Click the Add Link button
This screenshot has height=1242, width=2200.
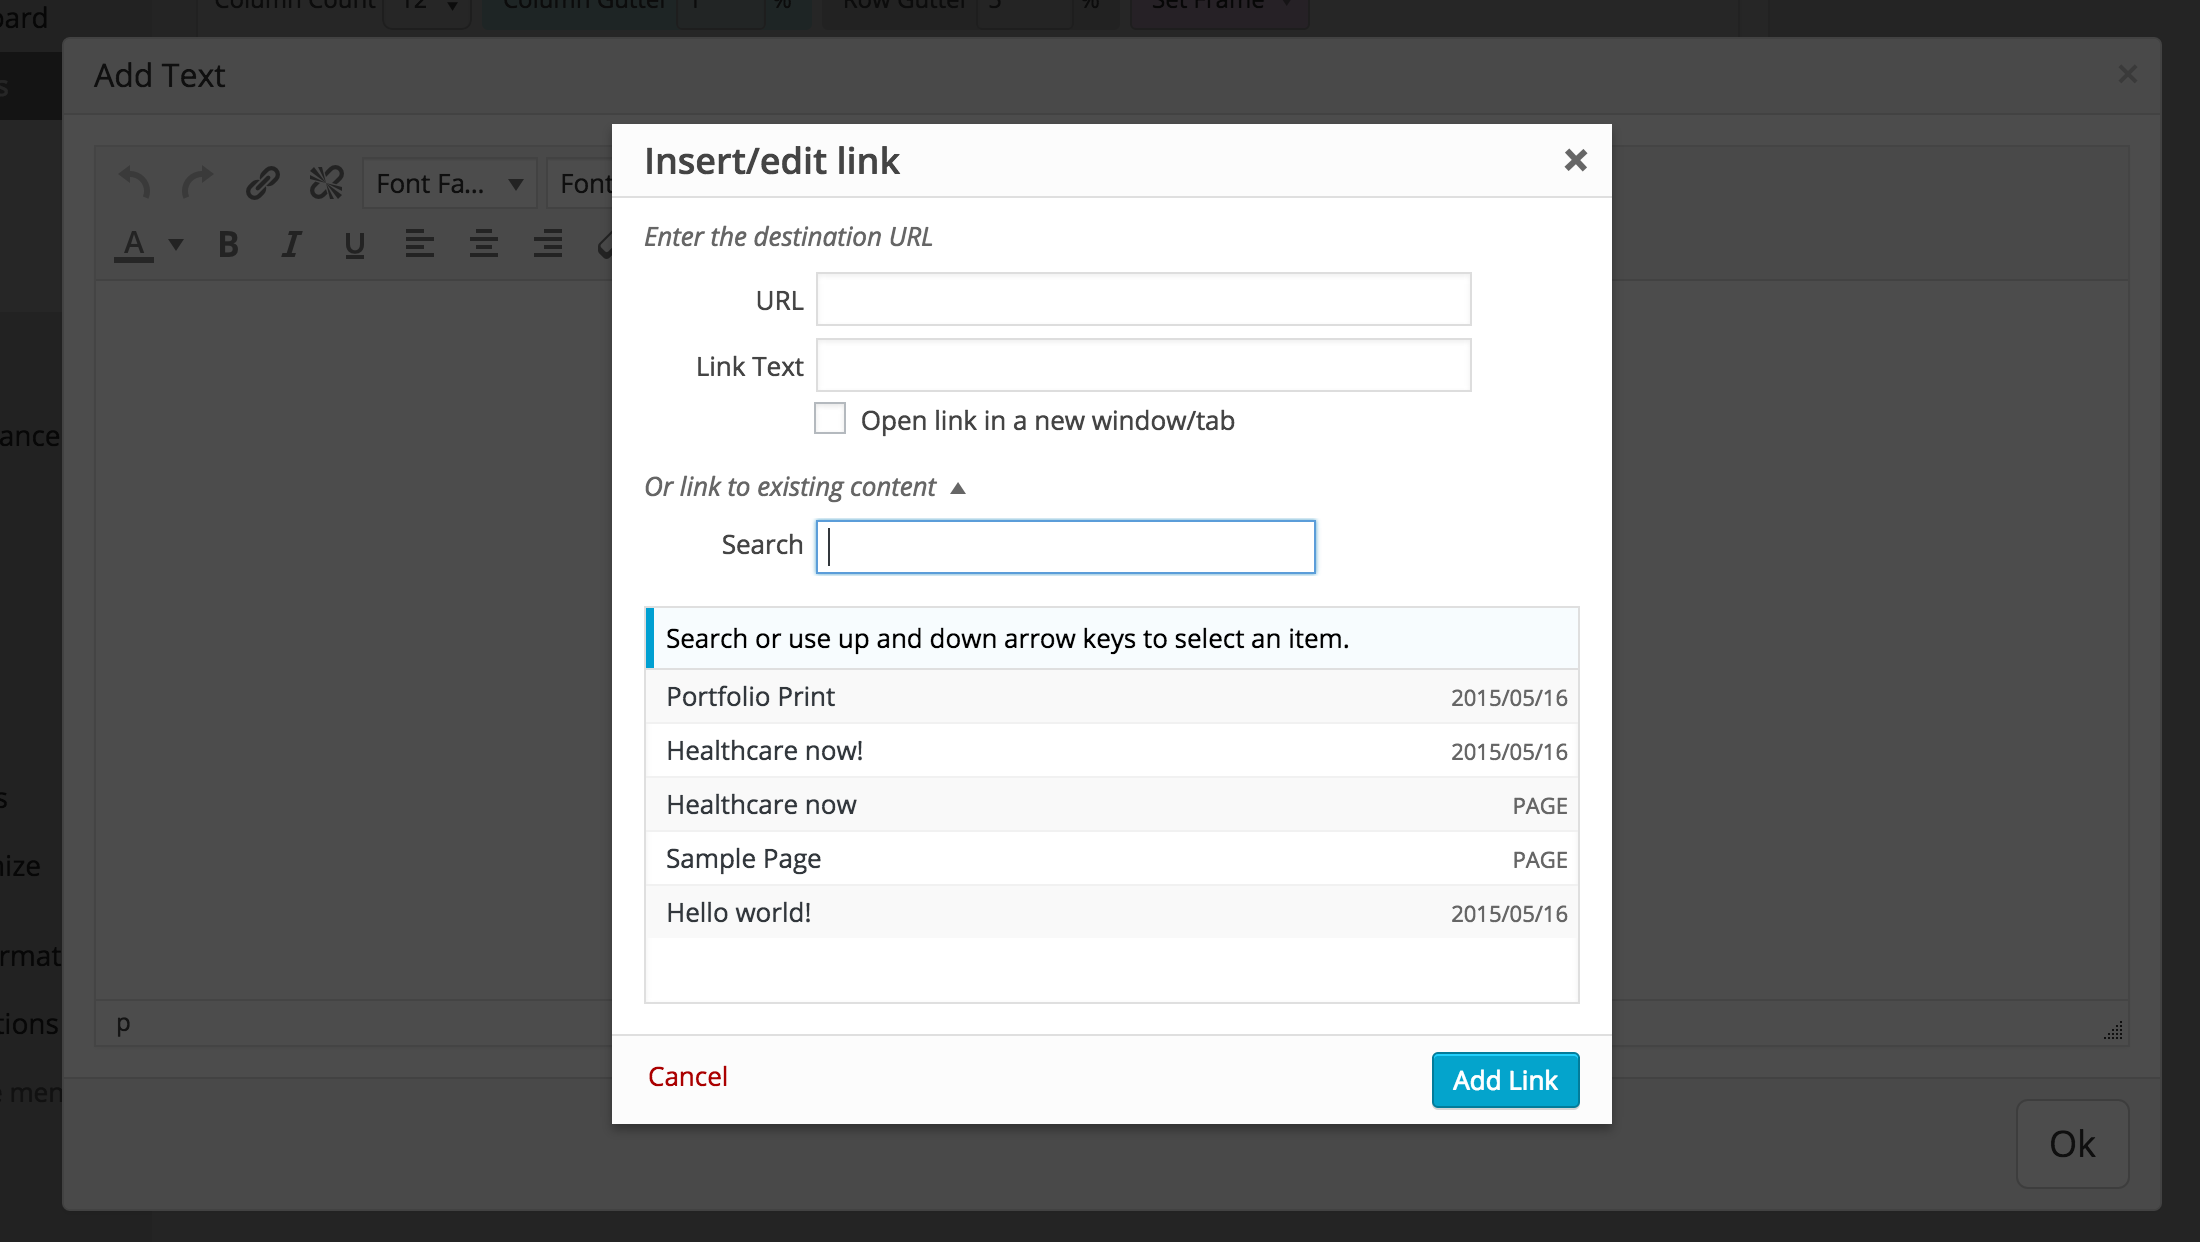tap(1504, 1080)
